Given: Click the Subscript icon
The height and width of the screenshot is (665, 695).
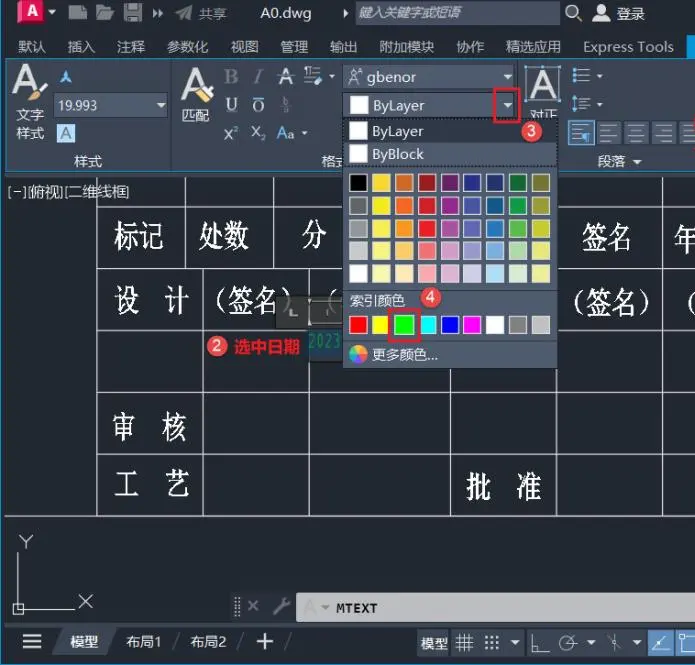Looking at the screenshot, I should pos(258,133).
